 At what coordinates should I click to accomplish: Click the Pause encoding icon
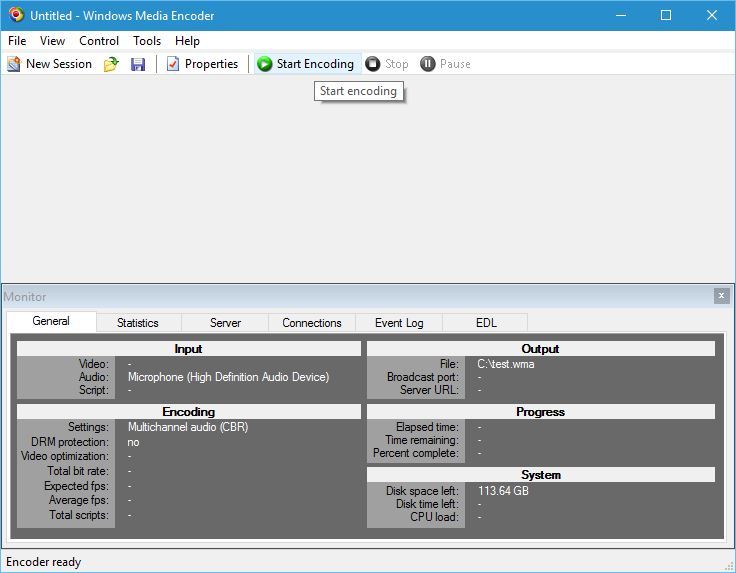[428, 64]
